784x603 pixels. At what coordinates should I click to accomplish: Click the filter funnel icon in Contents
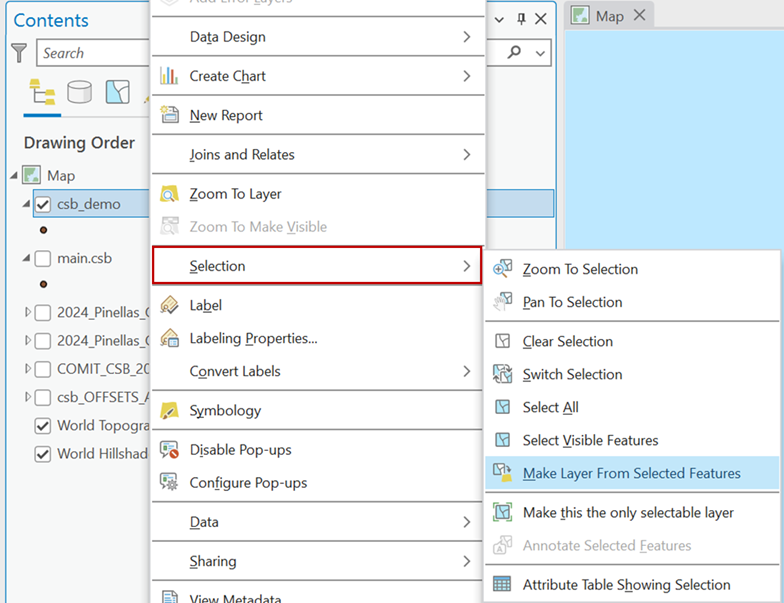(x=19, y=53)
